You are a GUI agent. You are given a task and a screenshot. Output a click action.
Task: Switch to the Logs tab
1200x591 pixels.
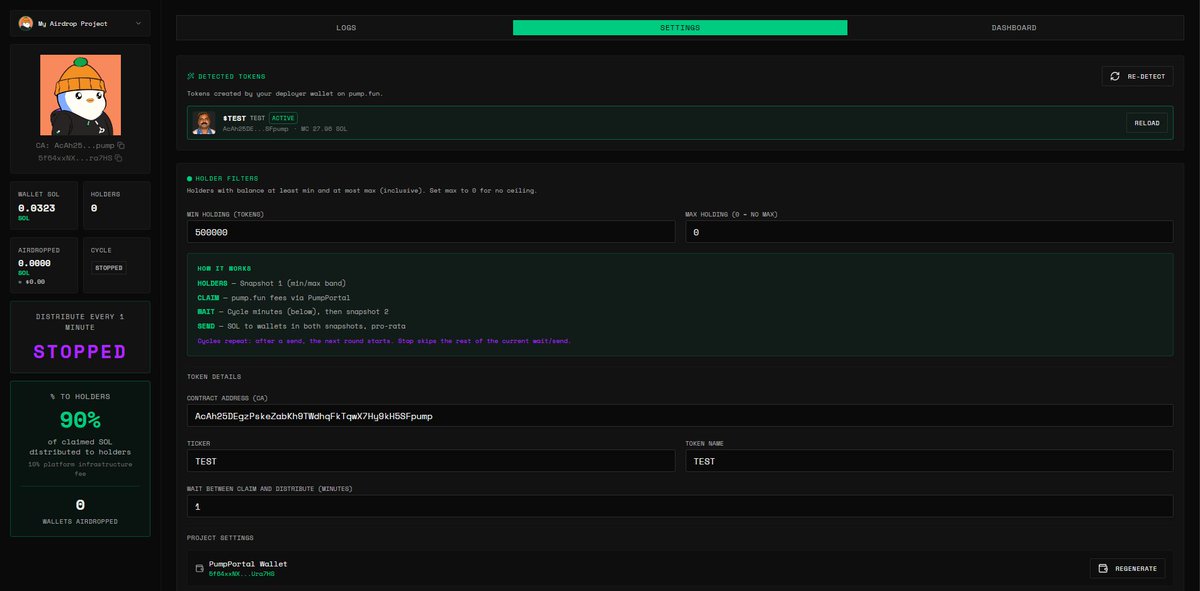[x=345, y=28]
